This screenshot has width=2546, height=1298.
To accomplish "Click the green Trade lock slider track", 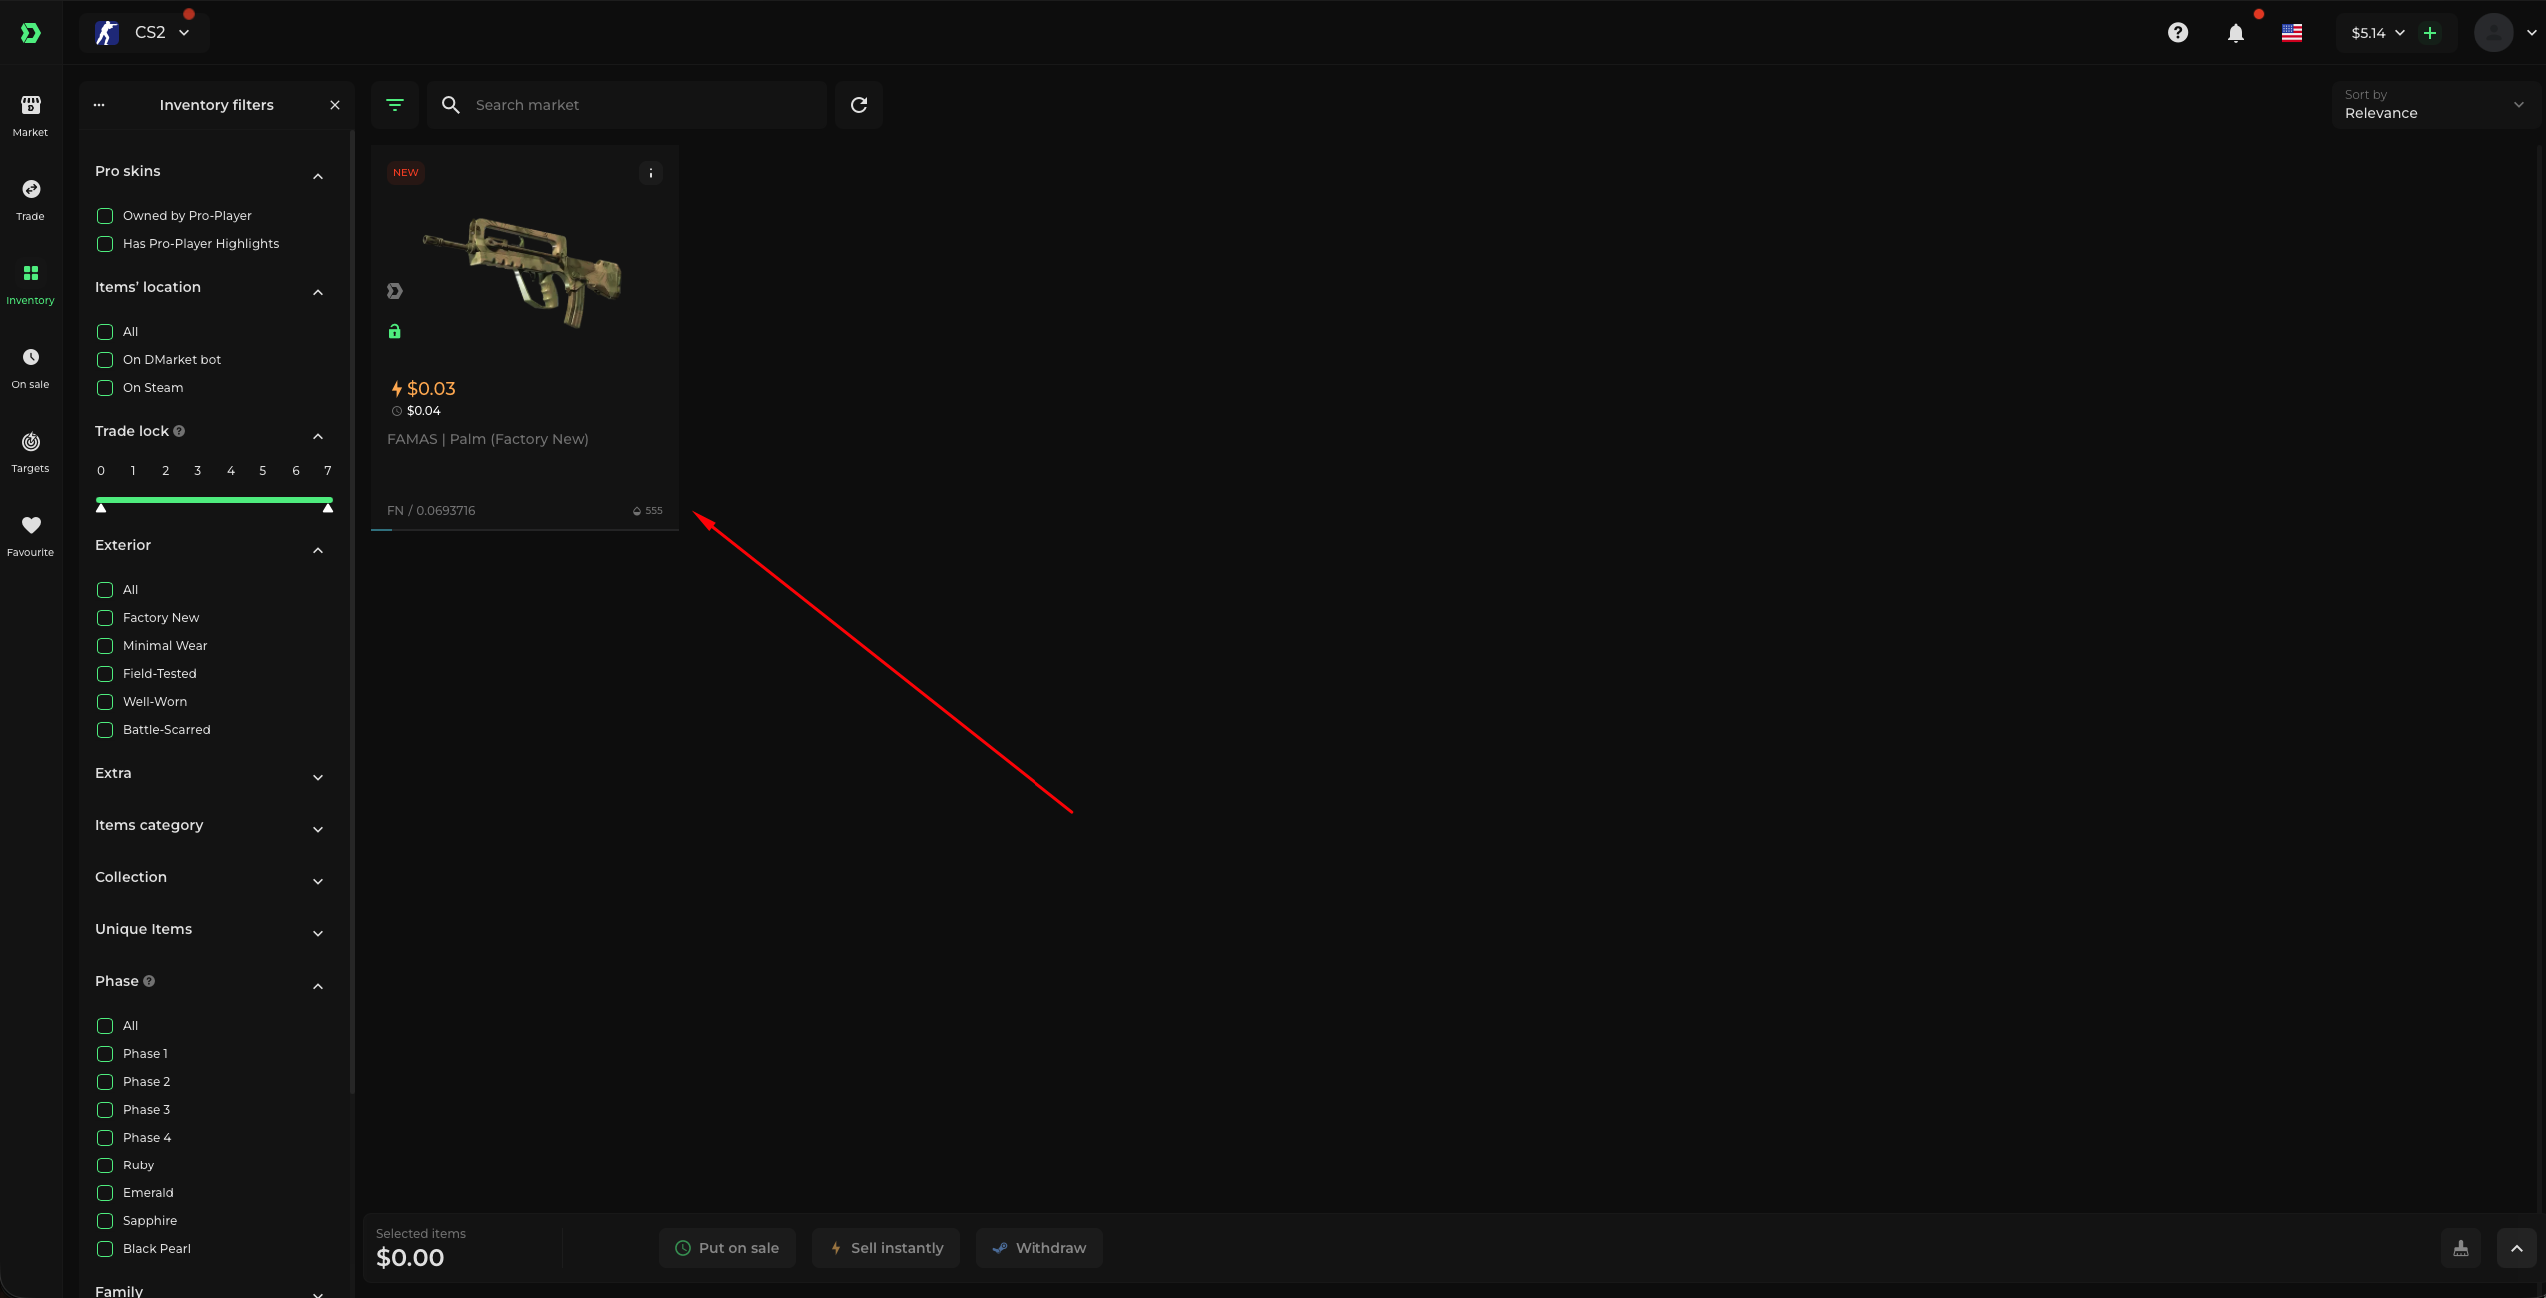I will pyautogui.click(x=214, y=500).
